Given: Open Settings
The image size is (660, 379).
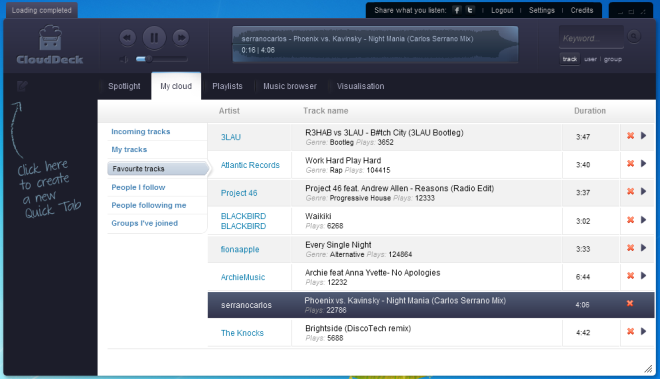Looking at the screenshot, I should 541,10.
